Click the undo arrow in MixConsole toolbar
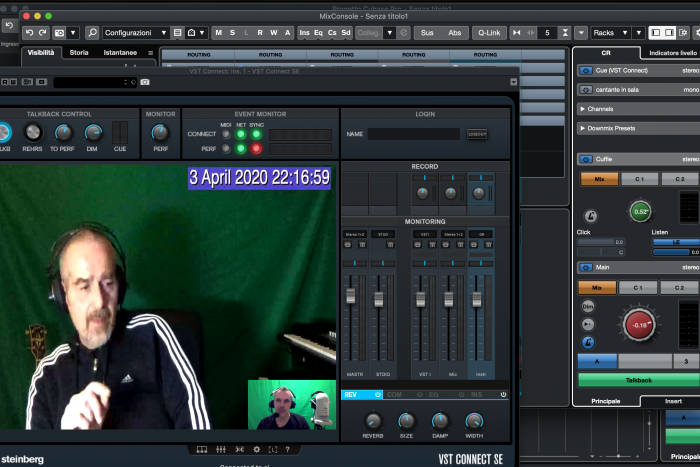 pos(30,33)
